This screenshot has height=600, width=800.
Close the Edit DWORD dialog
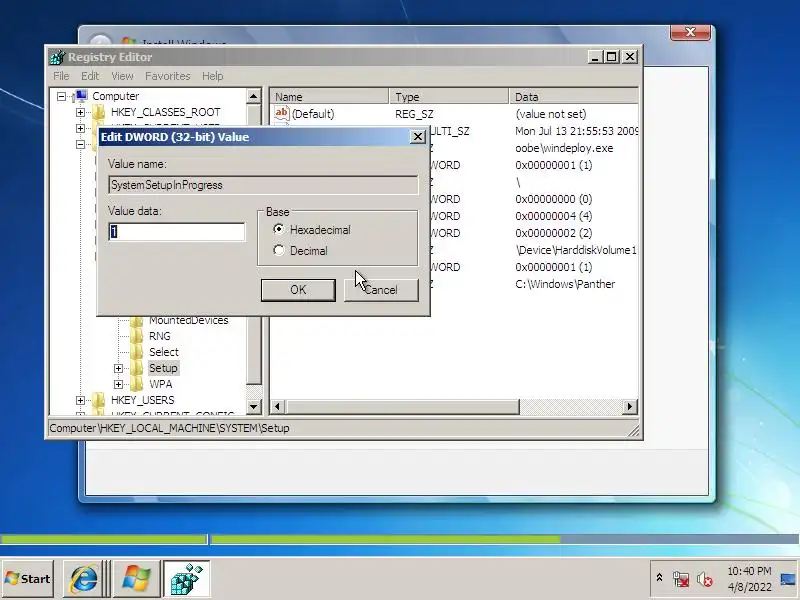tap(418, 137)
